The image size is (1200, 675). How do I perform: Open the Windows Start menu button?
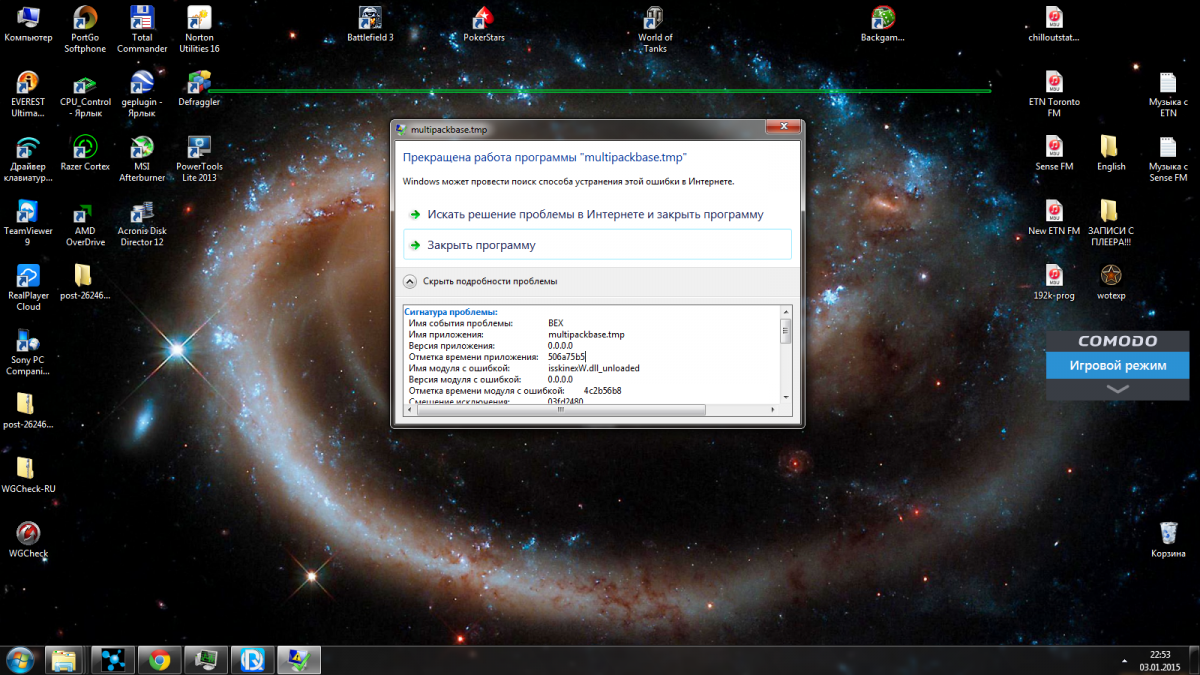19,659
